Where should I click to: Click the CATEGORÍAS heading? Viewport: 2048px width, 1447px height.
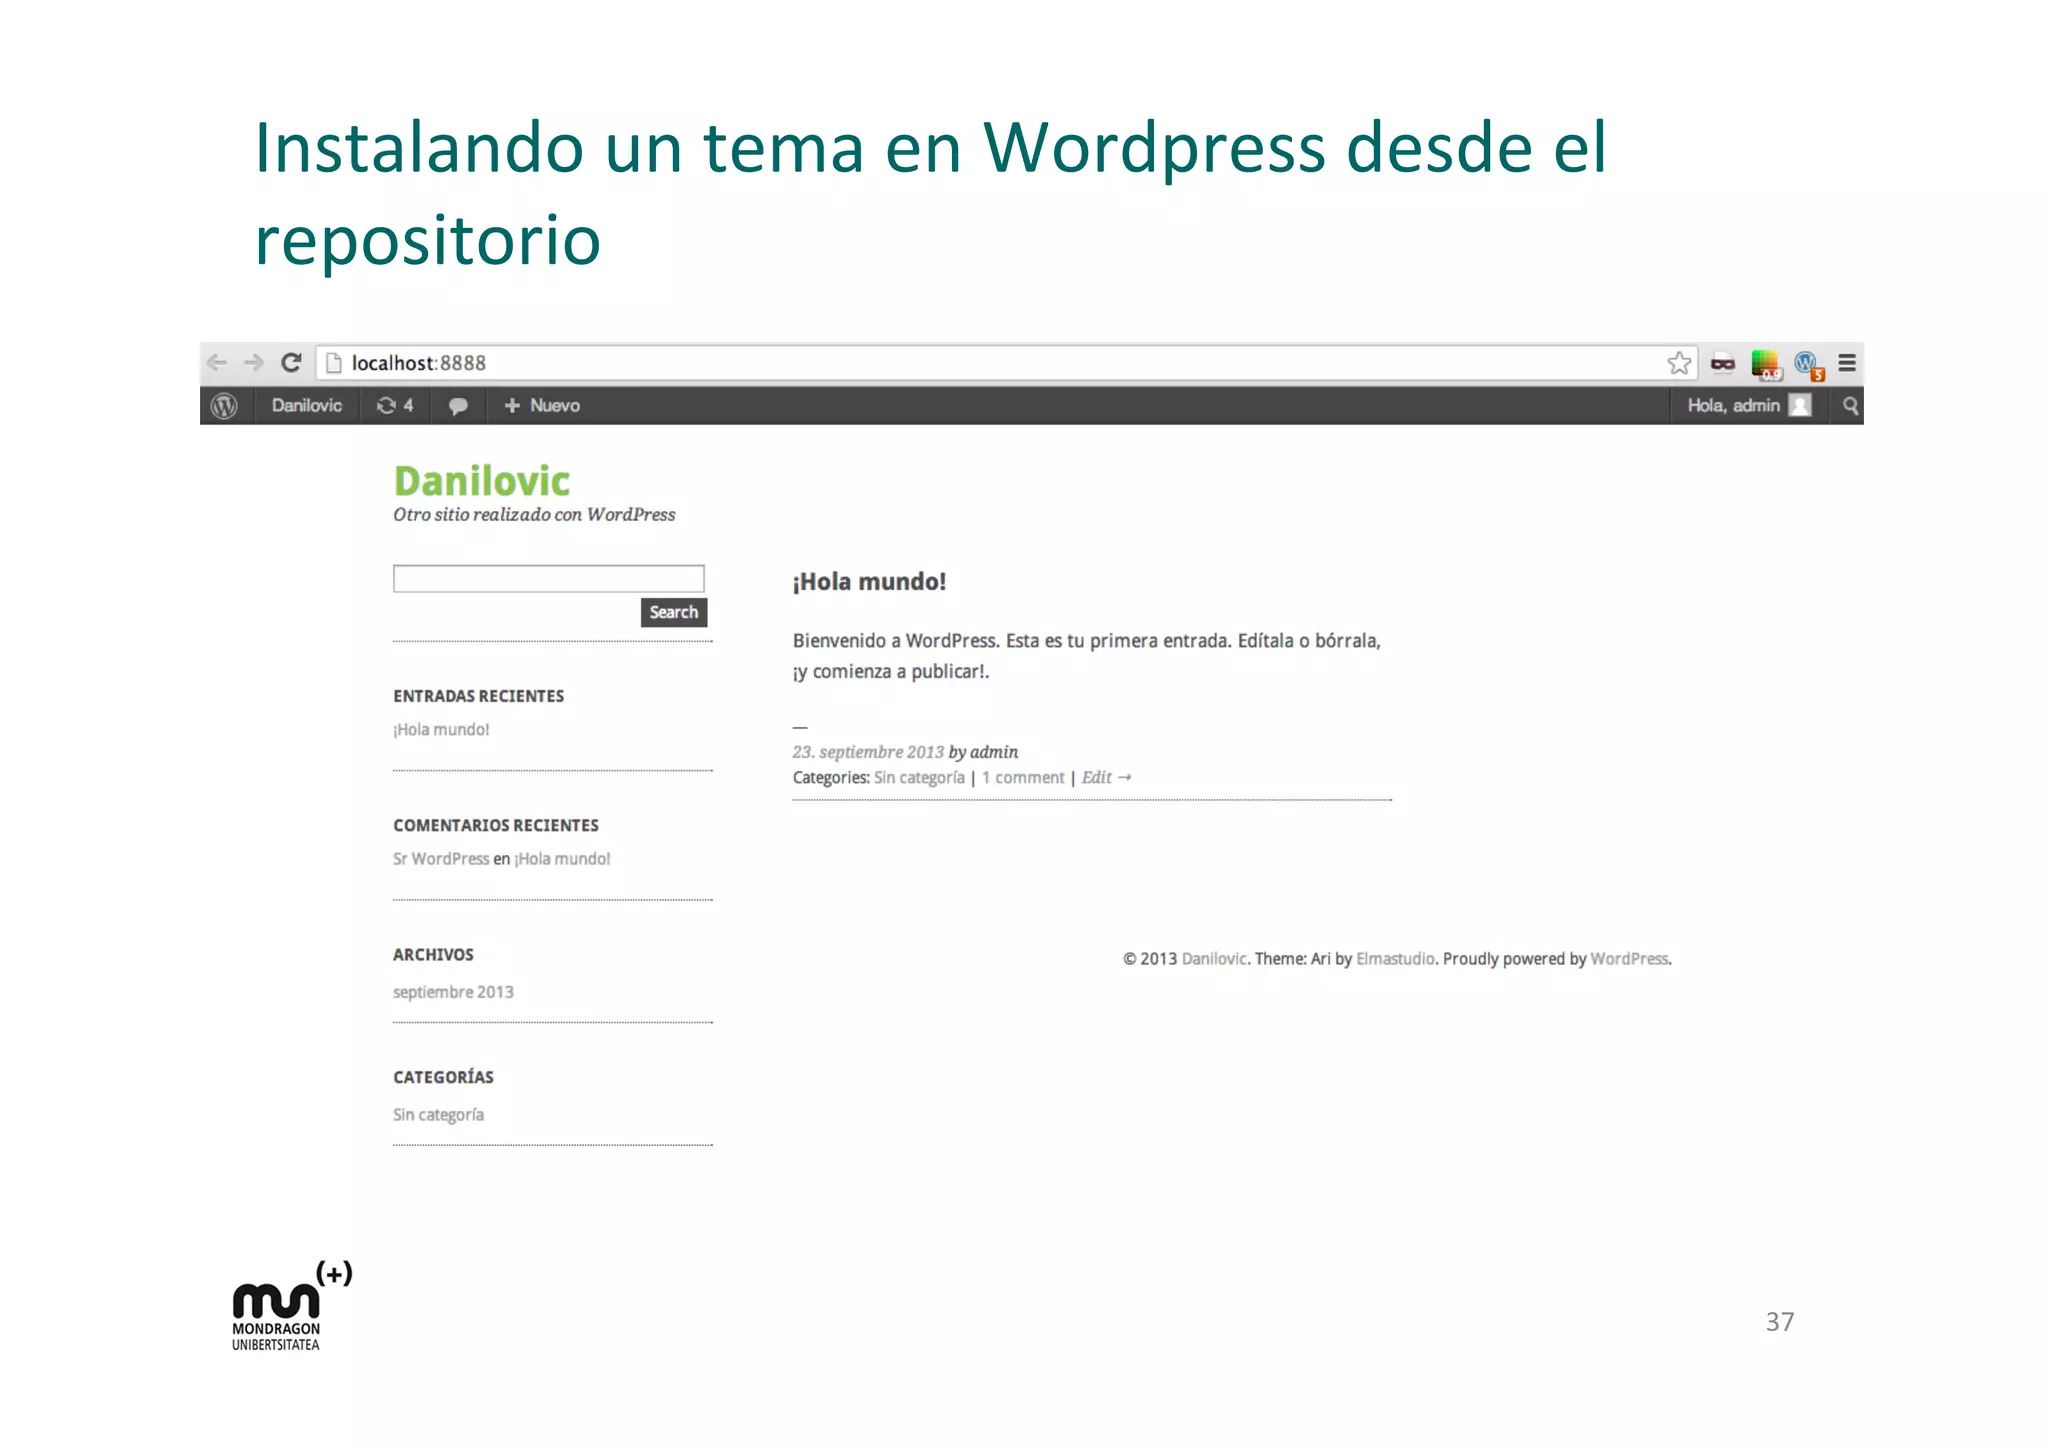[443, 1077]
